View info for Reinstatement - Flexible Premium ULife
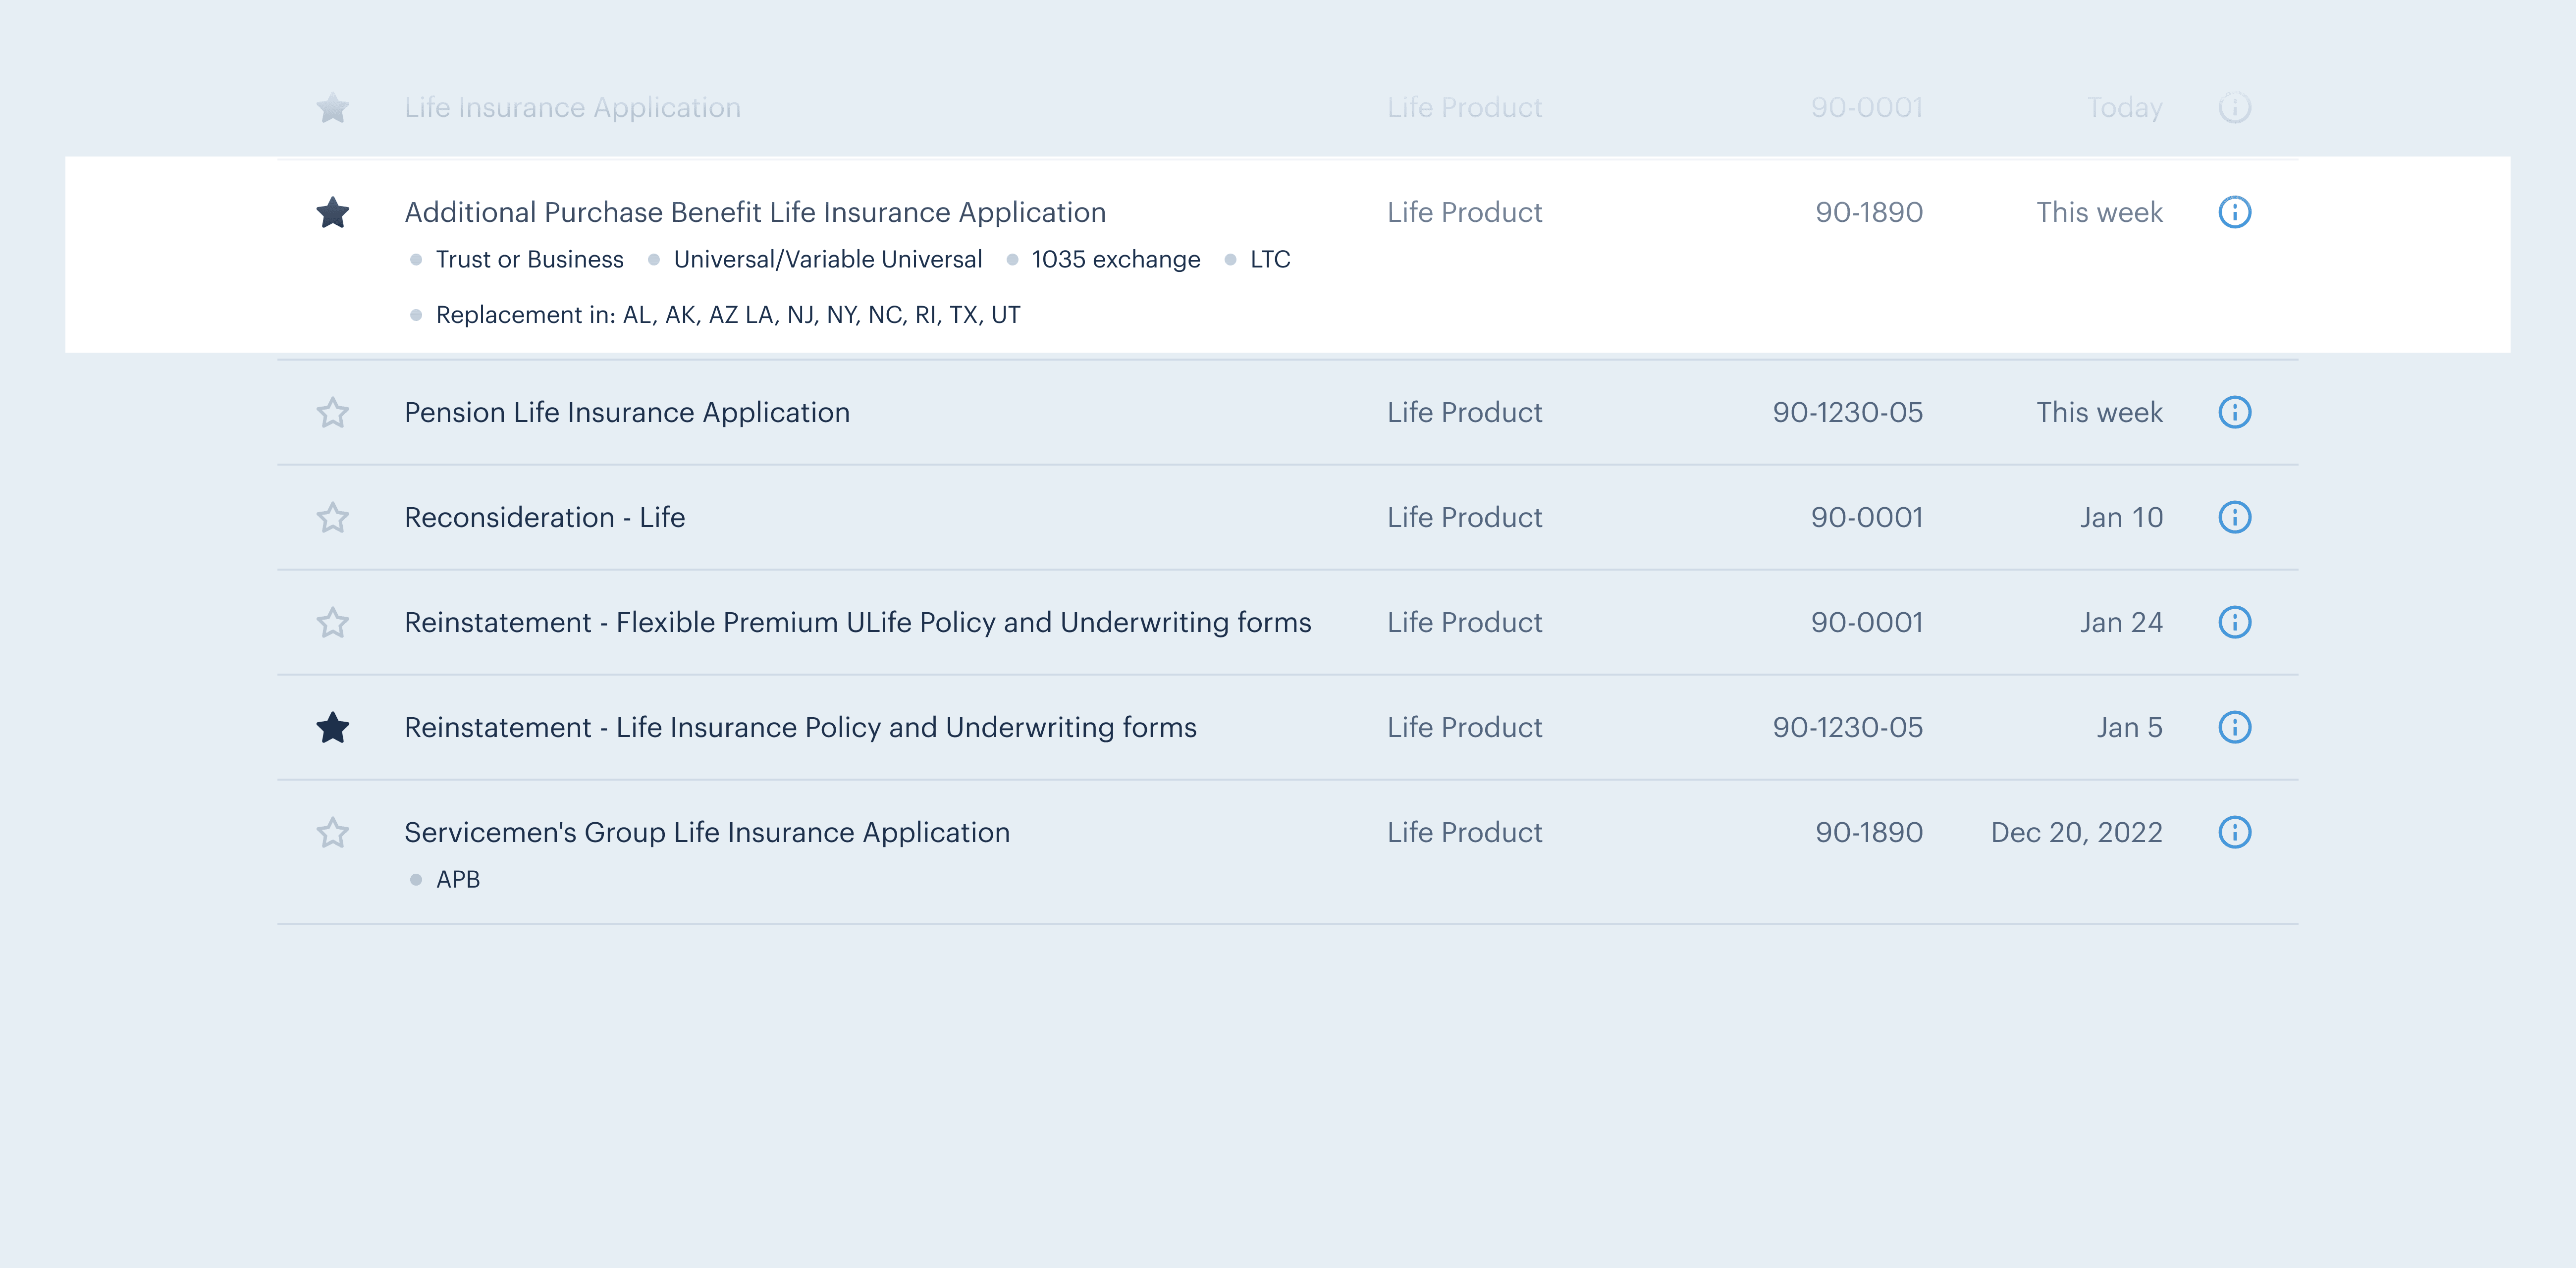This screenshot has height=1268, width=2576. (2234, 622)
